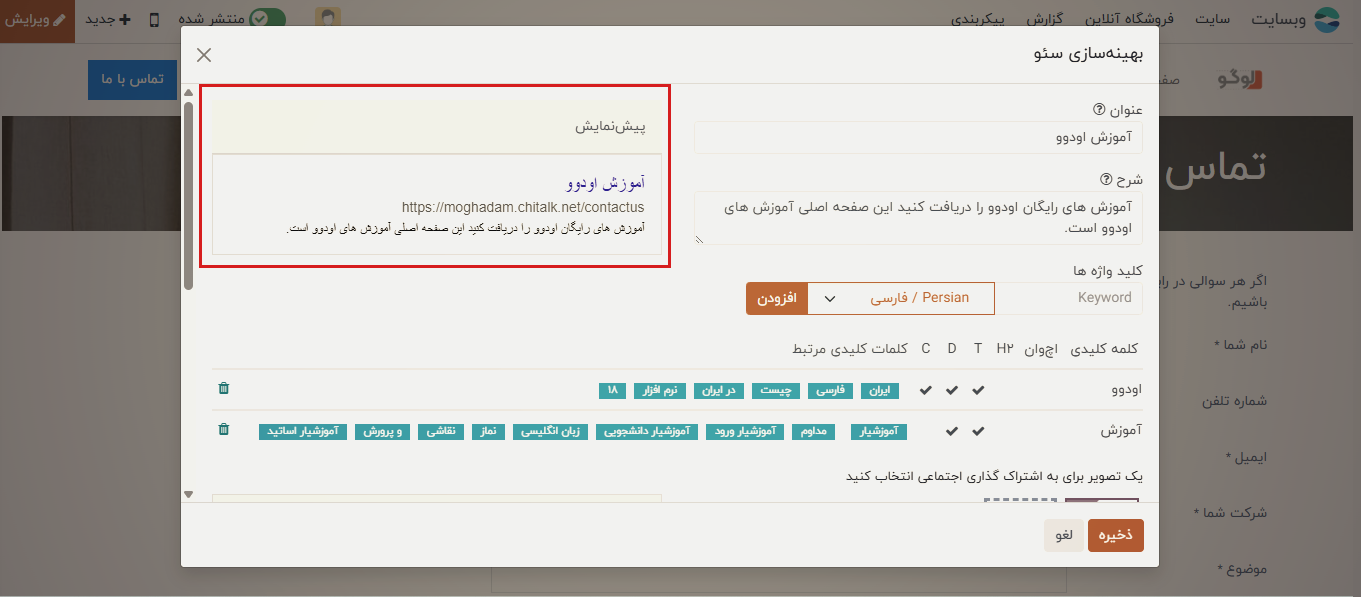
Task: Delete the آموزش keyword row trash icon
Action: click(x=224, y=430)
